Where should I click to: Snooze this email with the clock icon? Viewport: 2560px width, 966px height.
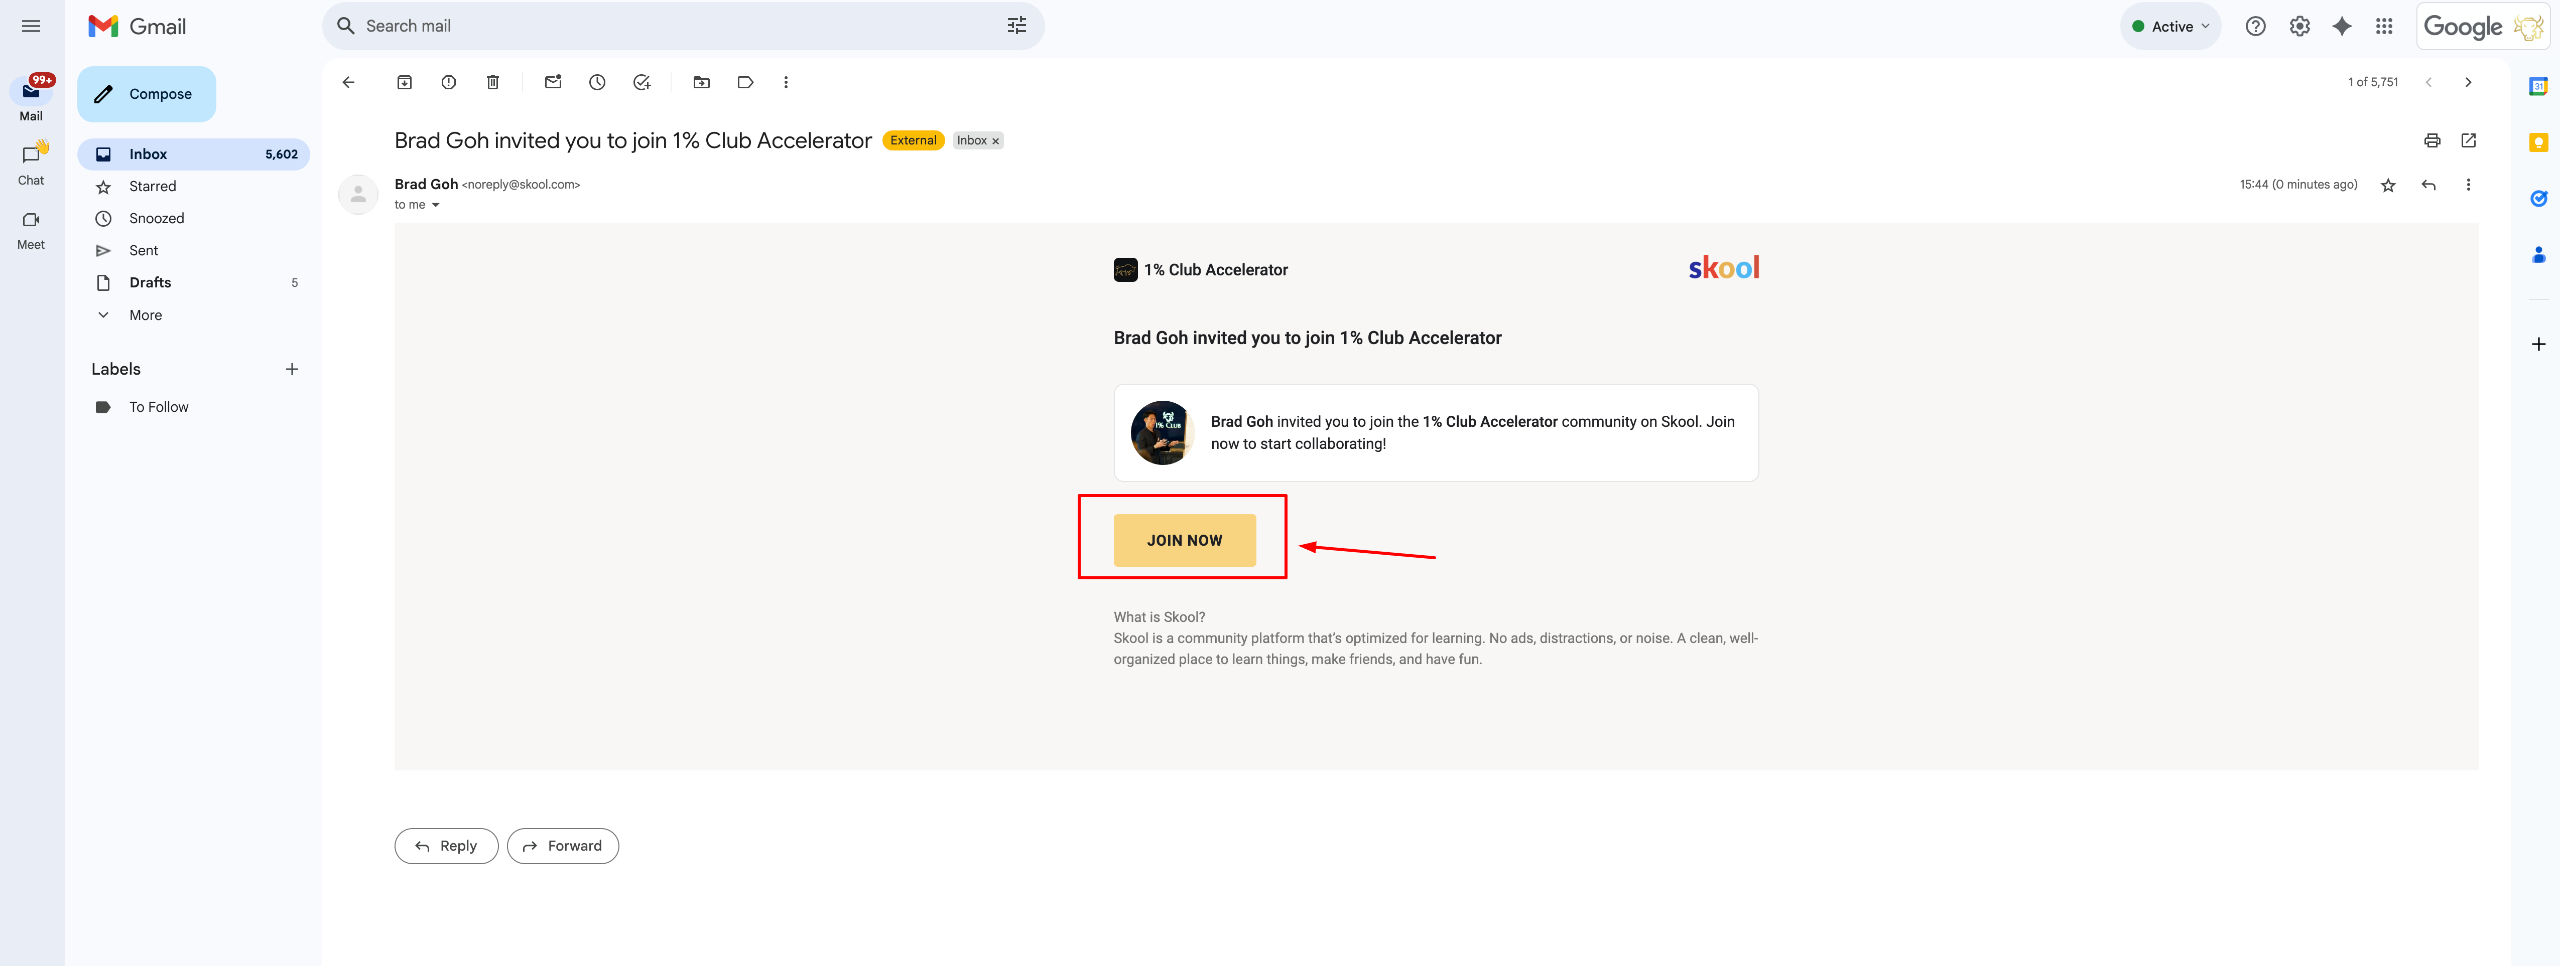597,82
